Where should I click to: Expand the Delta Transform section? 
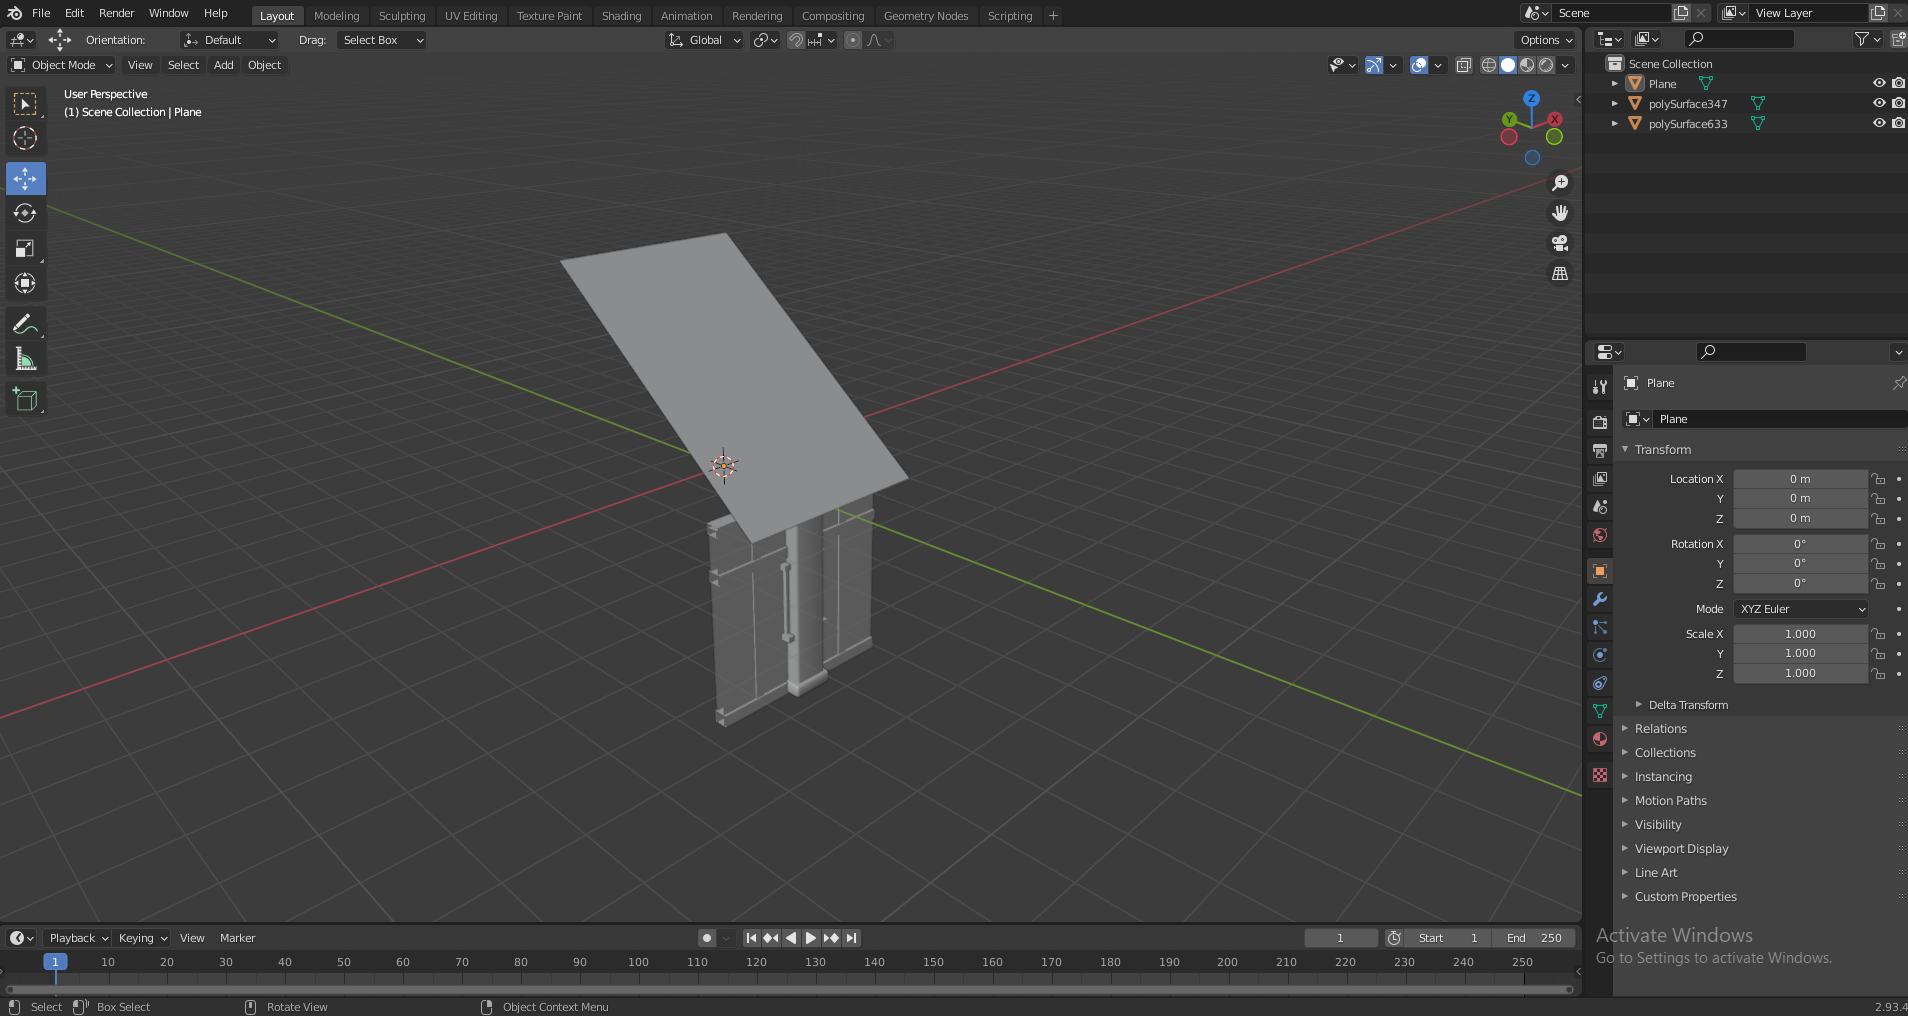click(1687, 705)
